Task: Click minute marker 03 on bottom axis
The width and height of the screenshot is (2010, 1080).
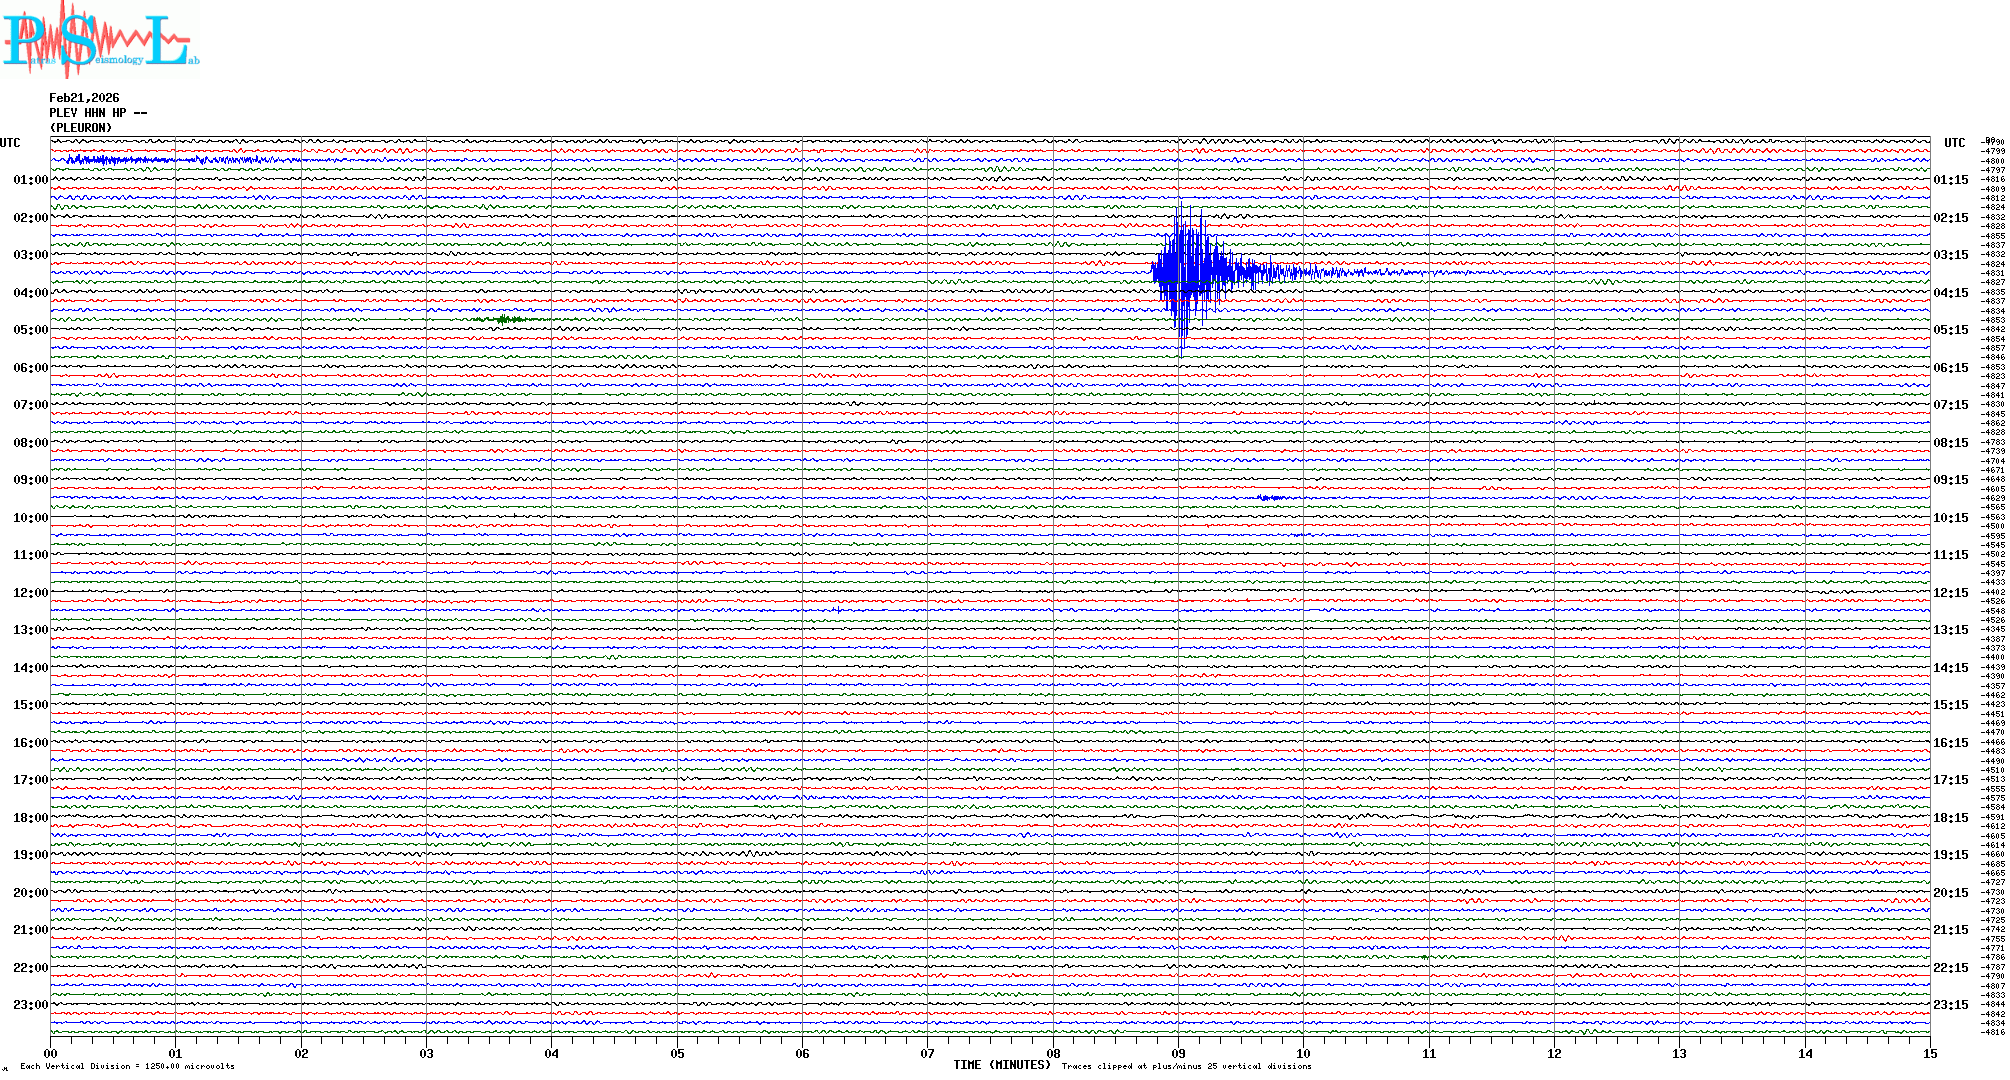Action: [x=427, y=1053]
